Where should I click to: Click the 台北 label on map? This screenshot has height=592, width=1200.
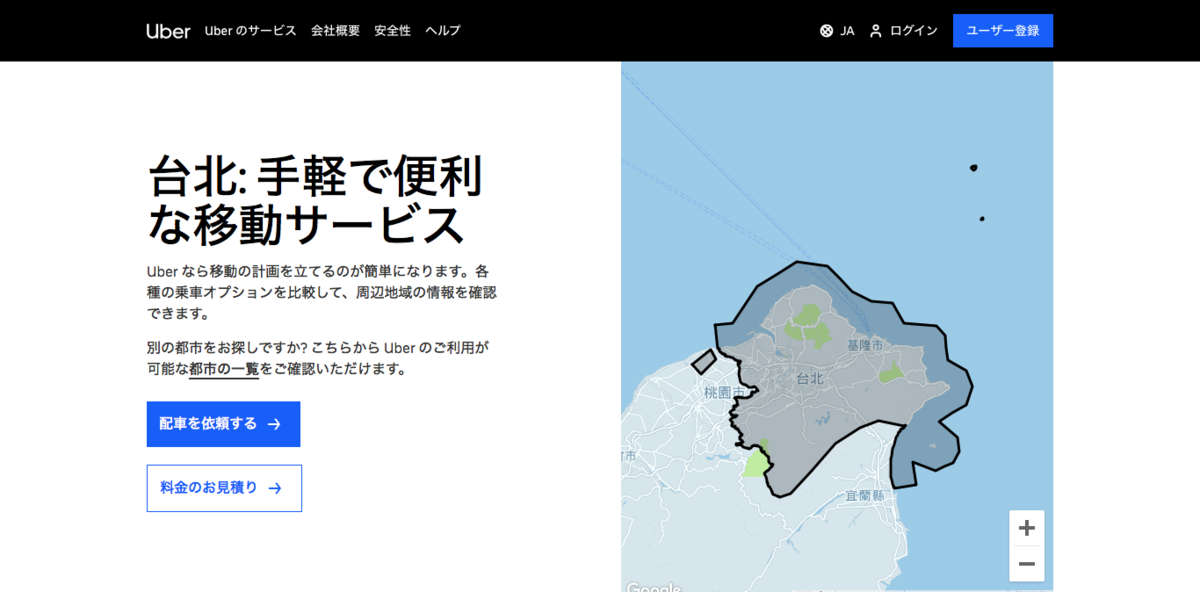pyautogui.click(x=810, y=379)
